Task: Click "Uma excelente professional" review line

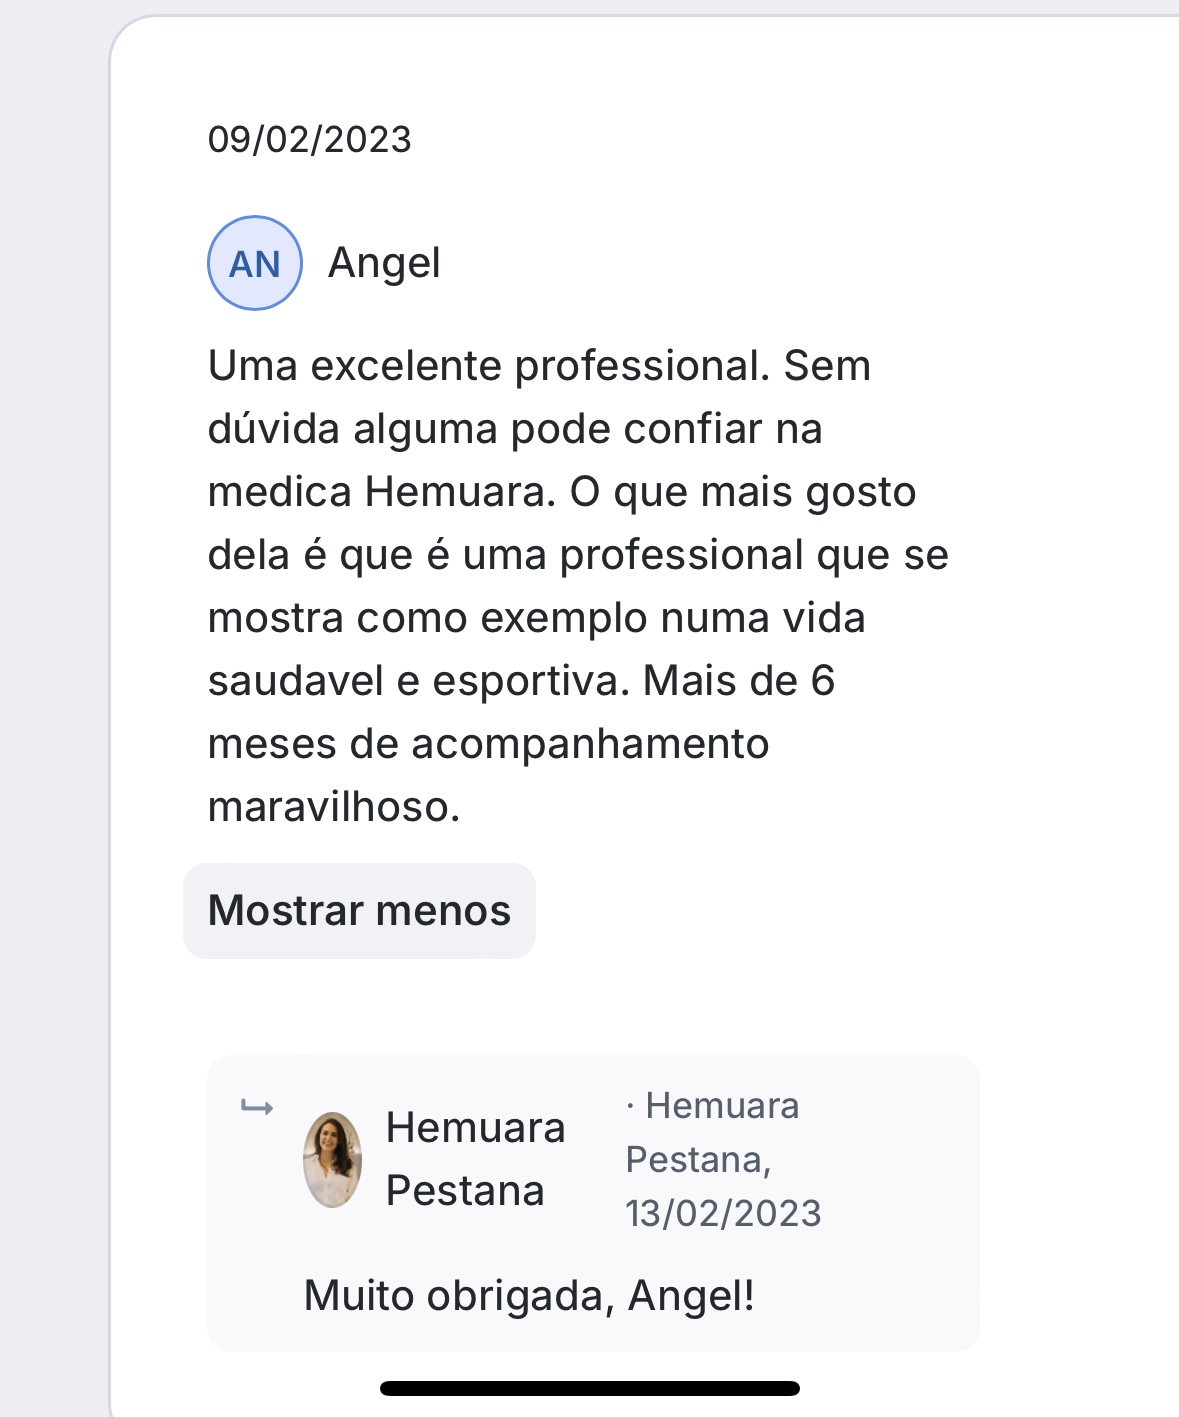Action: click(x=488, y=366)
